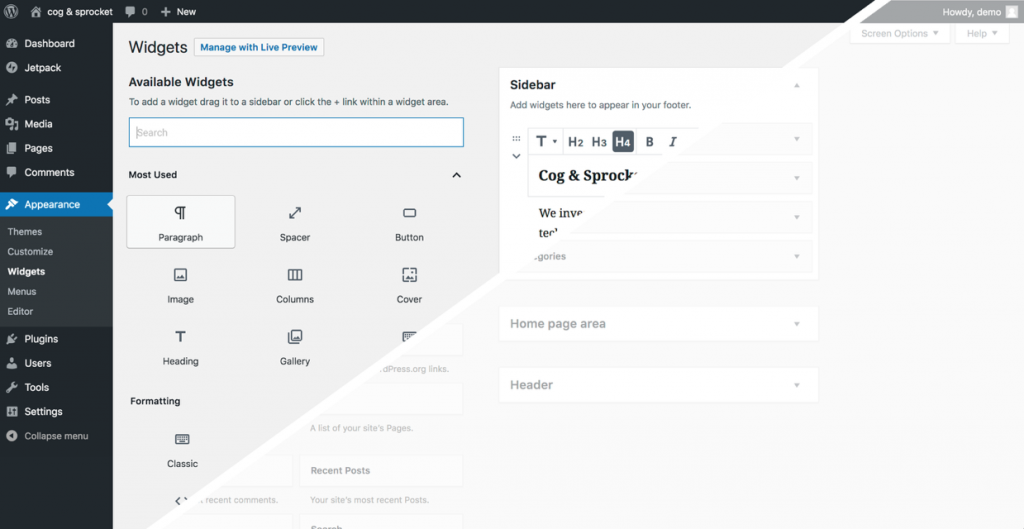Pick the Image block icon
This screenshot has width=1024, height=529.
point(180,275)
